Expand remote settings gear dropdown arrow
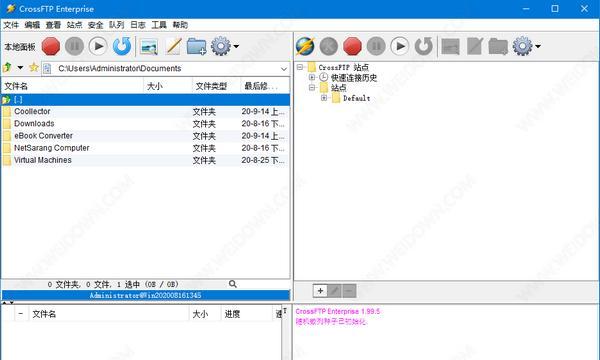Viewport: 600px width, 360px height. (x=538, y=47)
